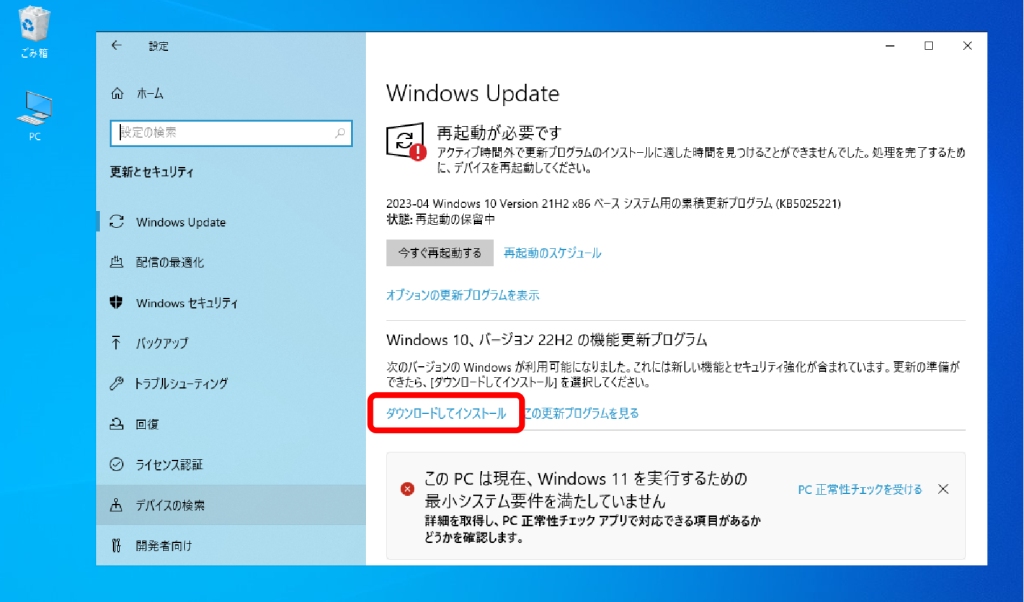The width and height of the screenshot is (1024, 602).
Task: Open the ごみ箱 desktop icon
Action: tap(35, 28)
